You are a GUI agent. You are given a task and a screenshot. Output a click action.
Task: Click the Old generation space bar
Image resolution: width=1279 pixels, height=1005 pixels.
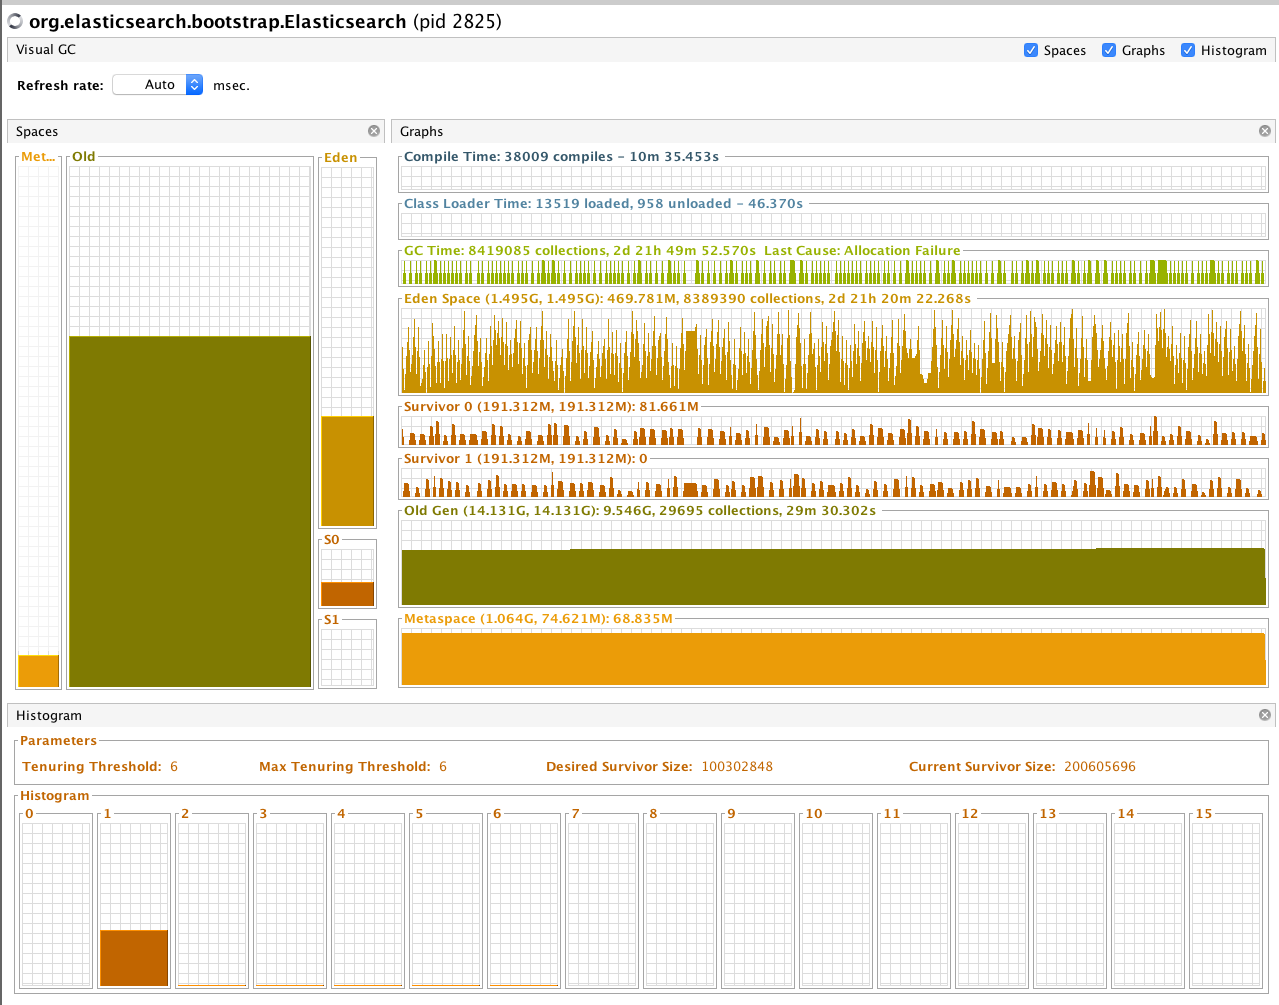click(x=190, y=511)
